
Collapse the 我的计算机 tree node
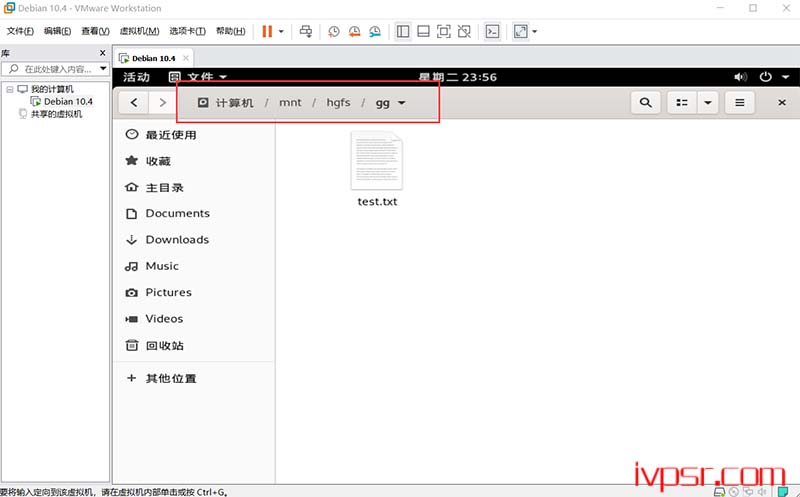[10, 89]
